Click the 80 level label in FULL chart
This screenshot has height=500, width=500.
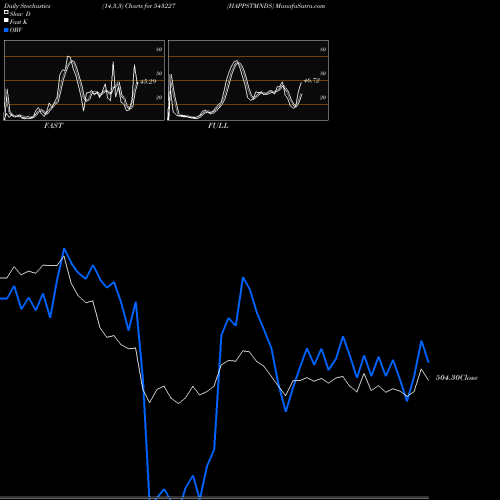(323, 49)
